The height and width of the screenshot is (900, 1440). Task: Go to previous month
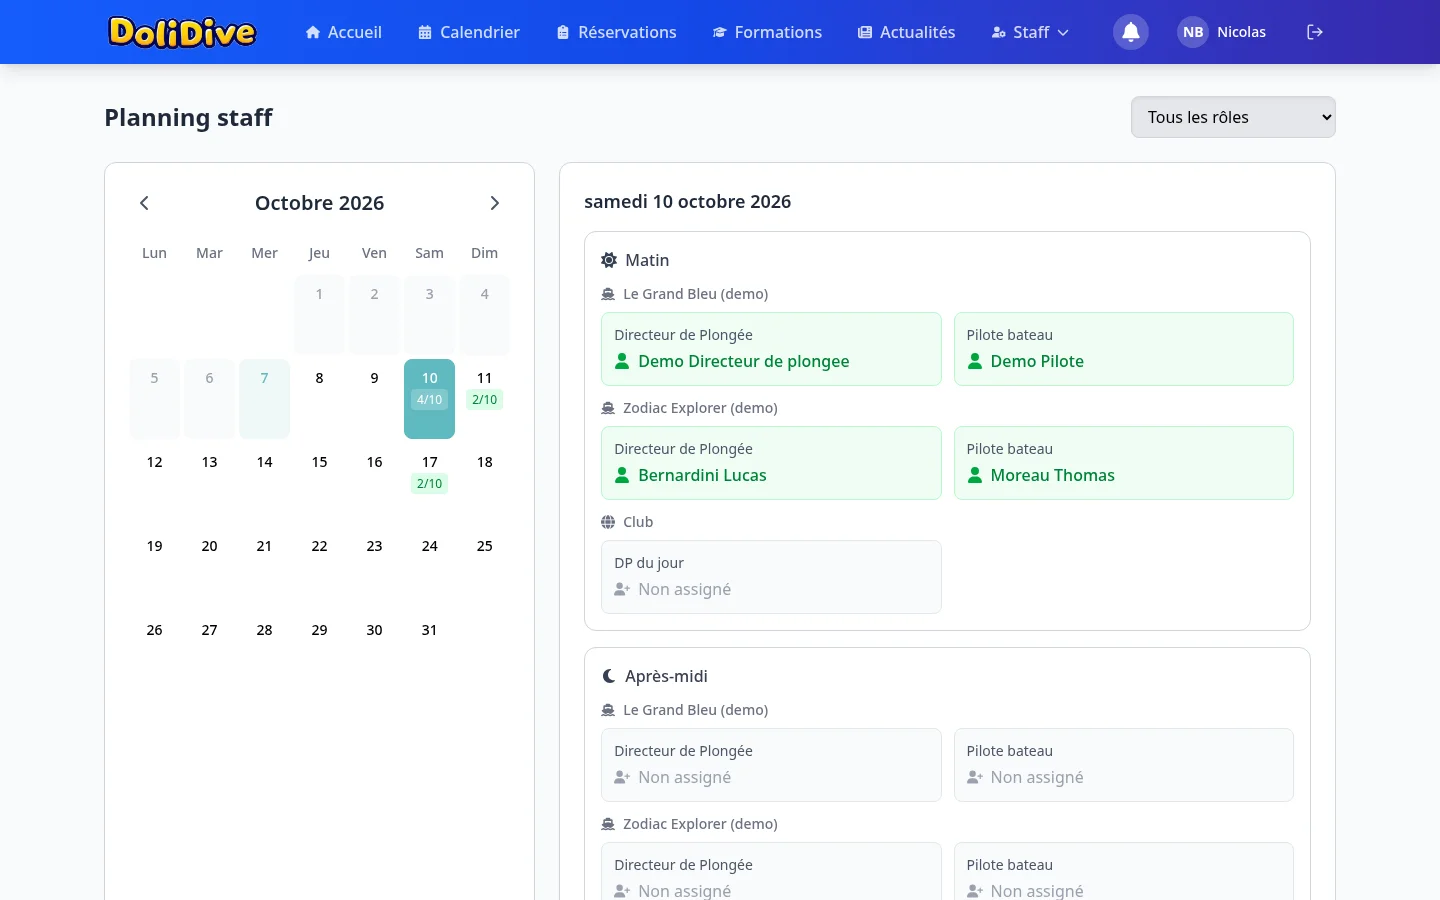pos(144,203)
